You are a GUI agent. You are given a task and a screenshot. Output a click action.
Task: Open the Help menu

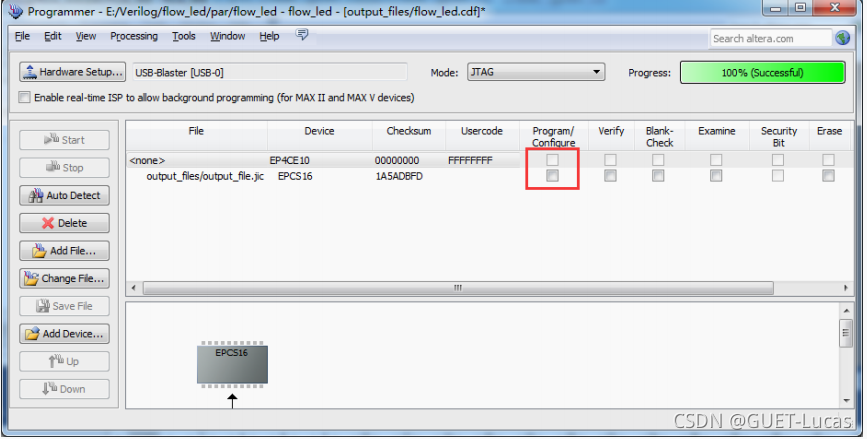pyautogui.click(x=269, y=36)
